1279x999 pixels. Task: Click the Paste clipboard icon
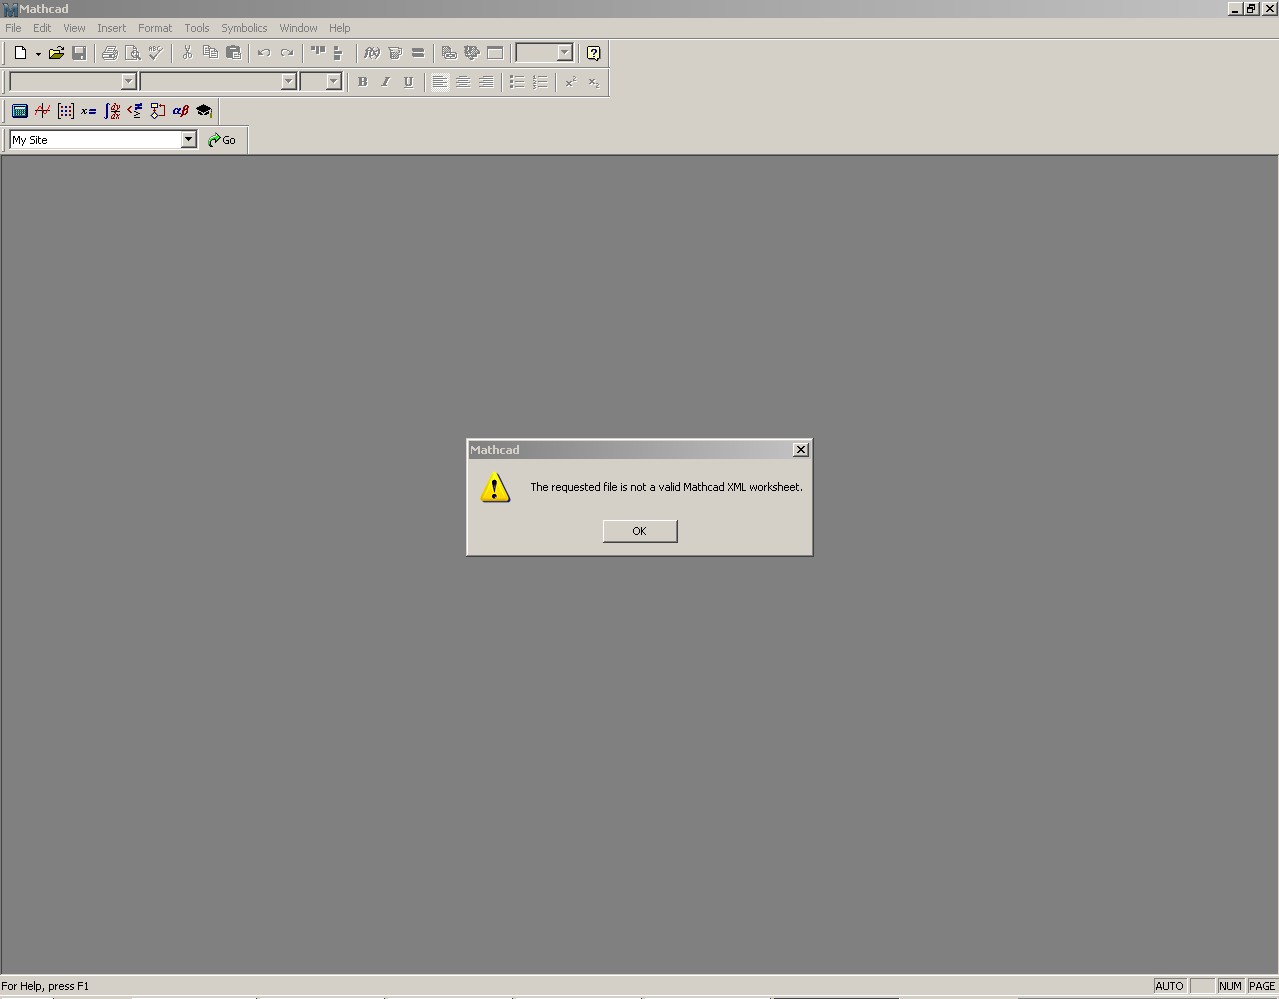(233, 53)
